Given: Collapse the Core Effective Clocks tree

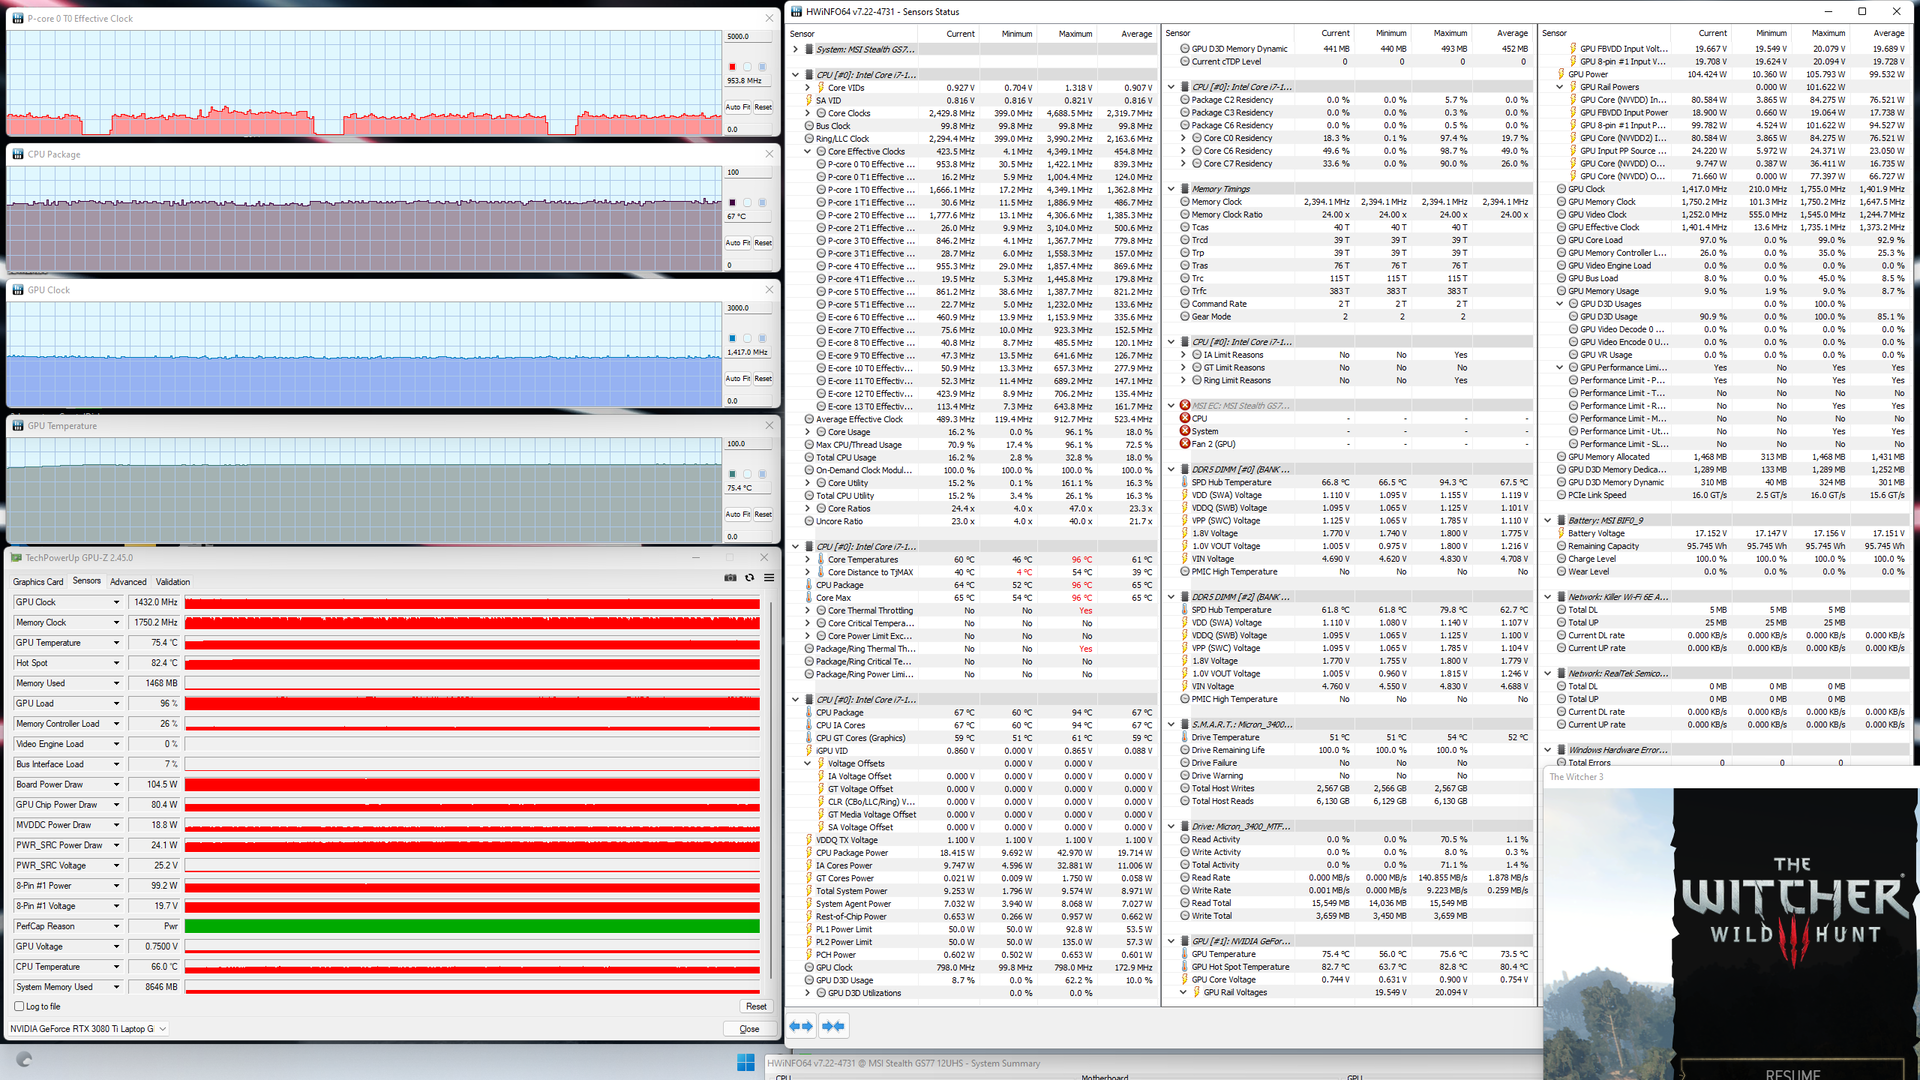Looking at the screenshot, I should pos(808,152).
